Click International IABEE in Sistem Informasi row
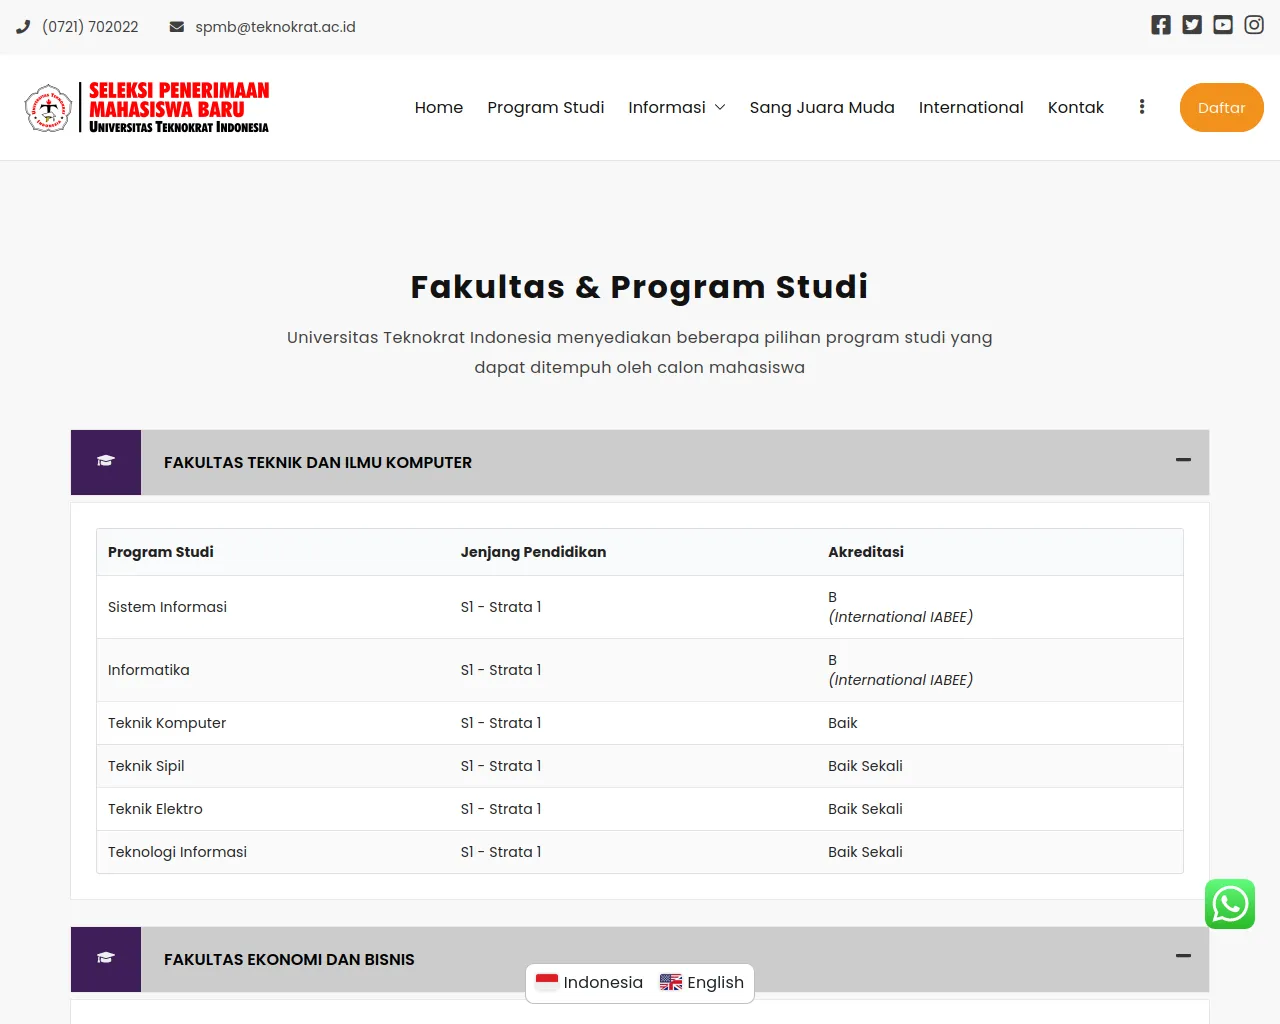This screenshot has height=1024, width=1280. (x=901, y=617)
